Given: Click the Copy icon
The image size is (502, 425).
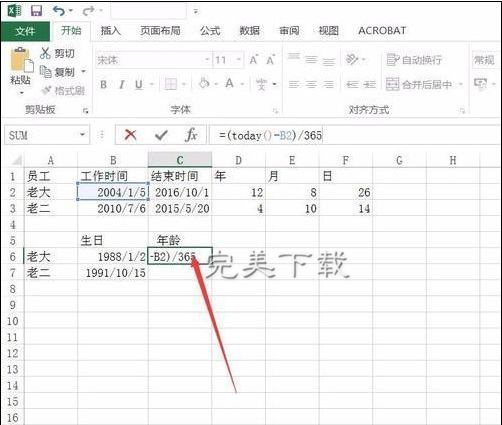Looking at the screenshot, I should pos(45,71).
